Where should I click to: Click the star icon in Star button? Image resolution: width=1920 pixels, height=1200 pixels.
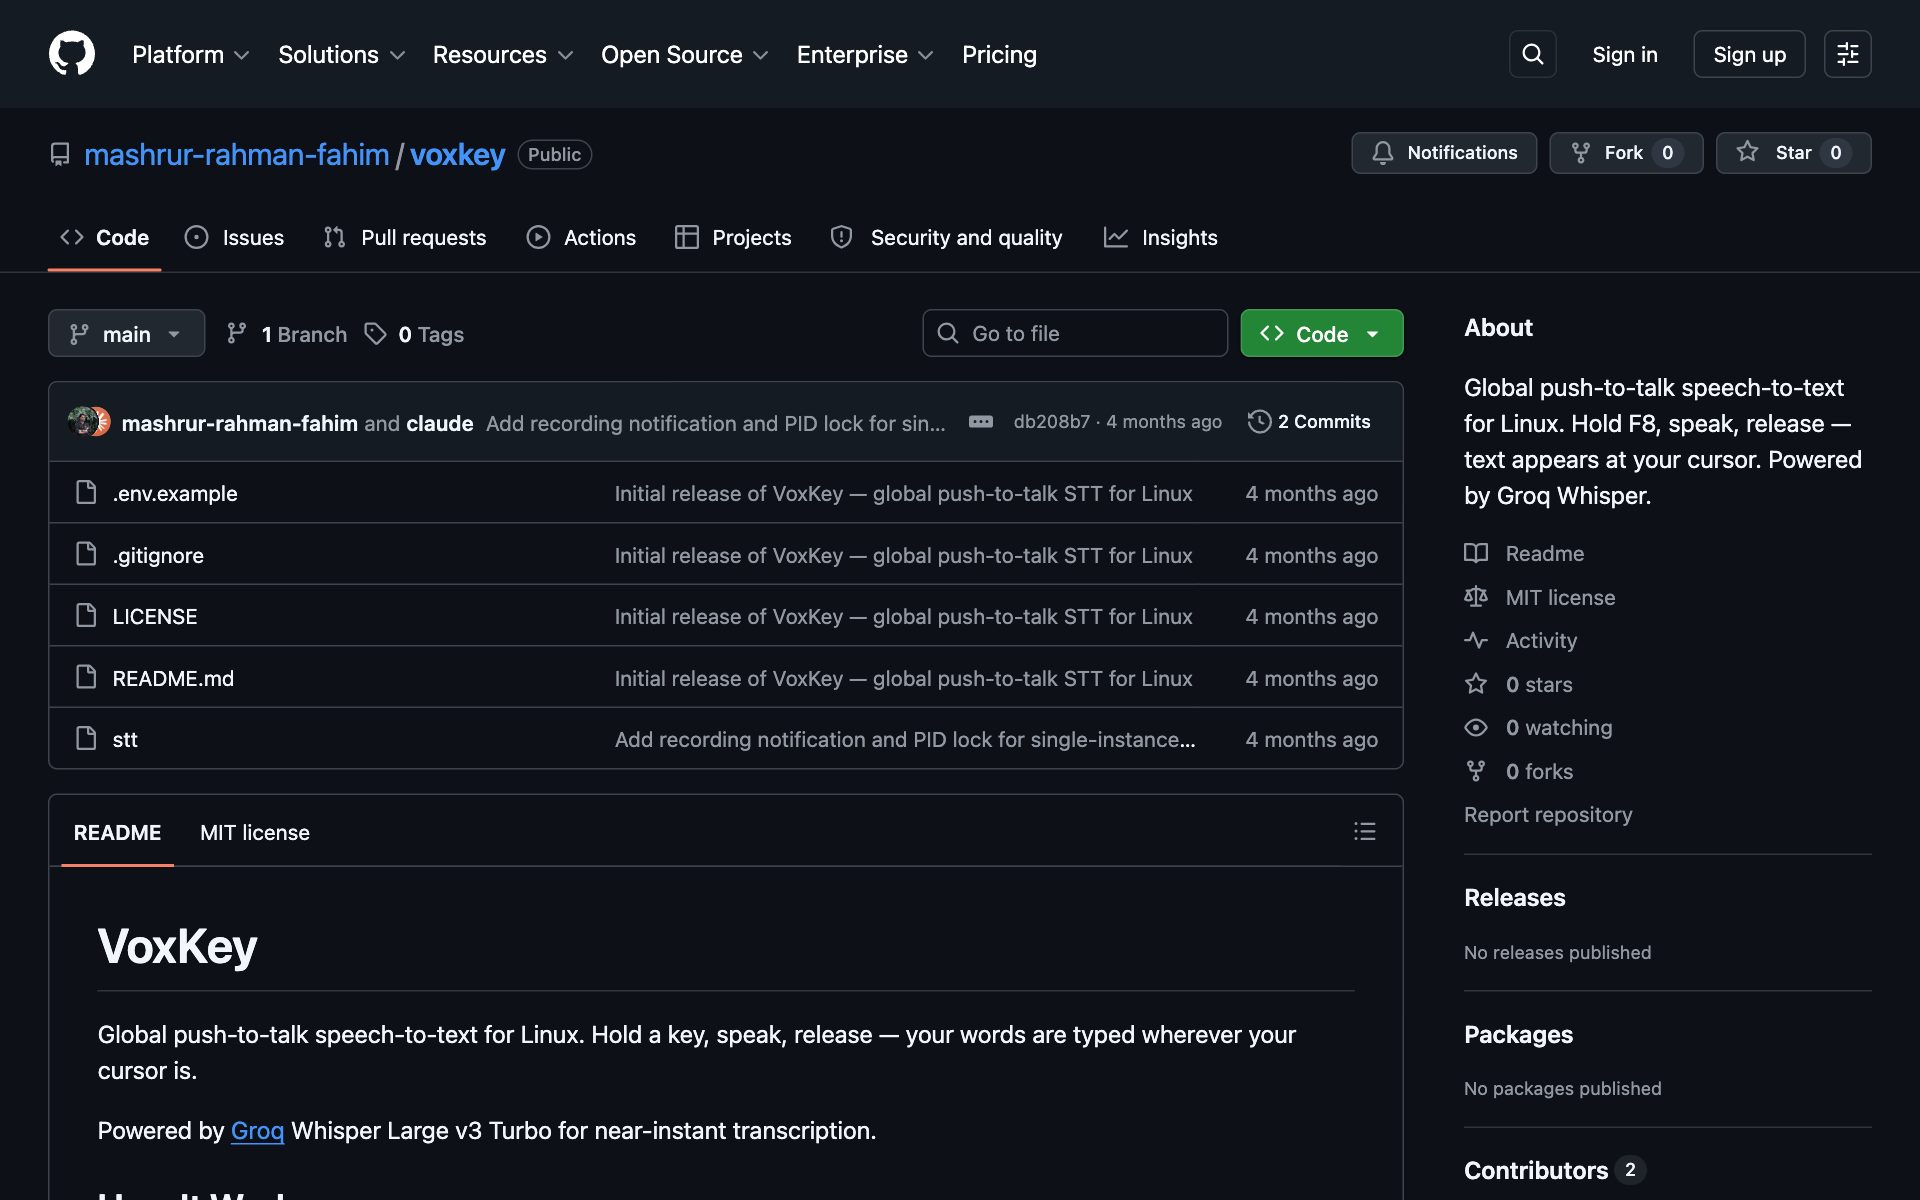click(1747, 152)
